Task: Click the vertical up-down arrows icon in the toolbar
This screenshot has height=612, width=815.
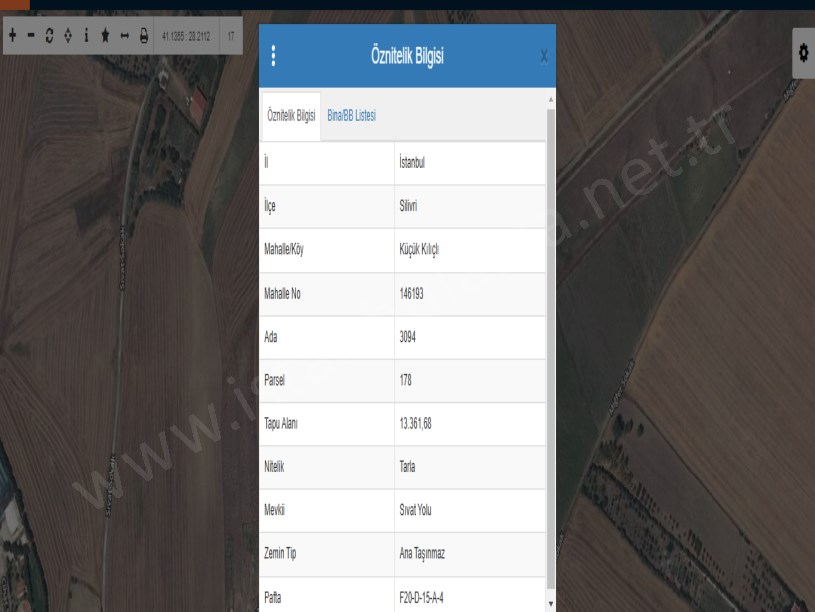Action: point(68,35)
